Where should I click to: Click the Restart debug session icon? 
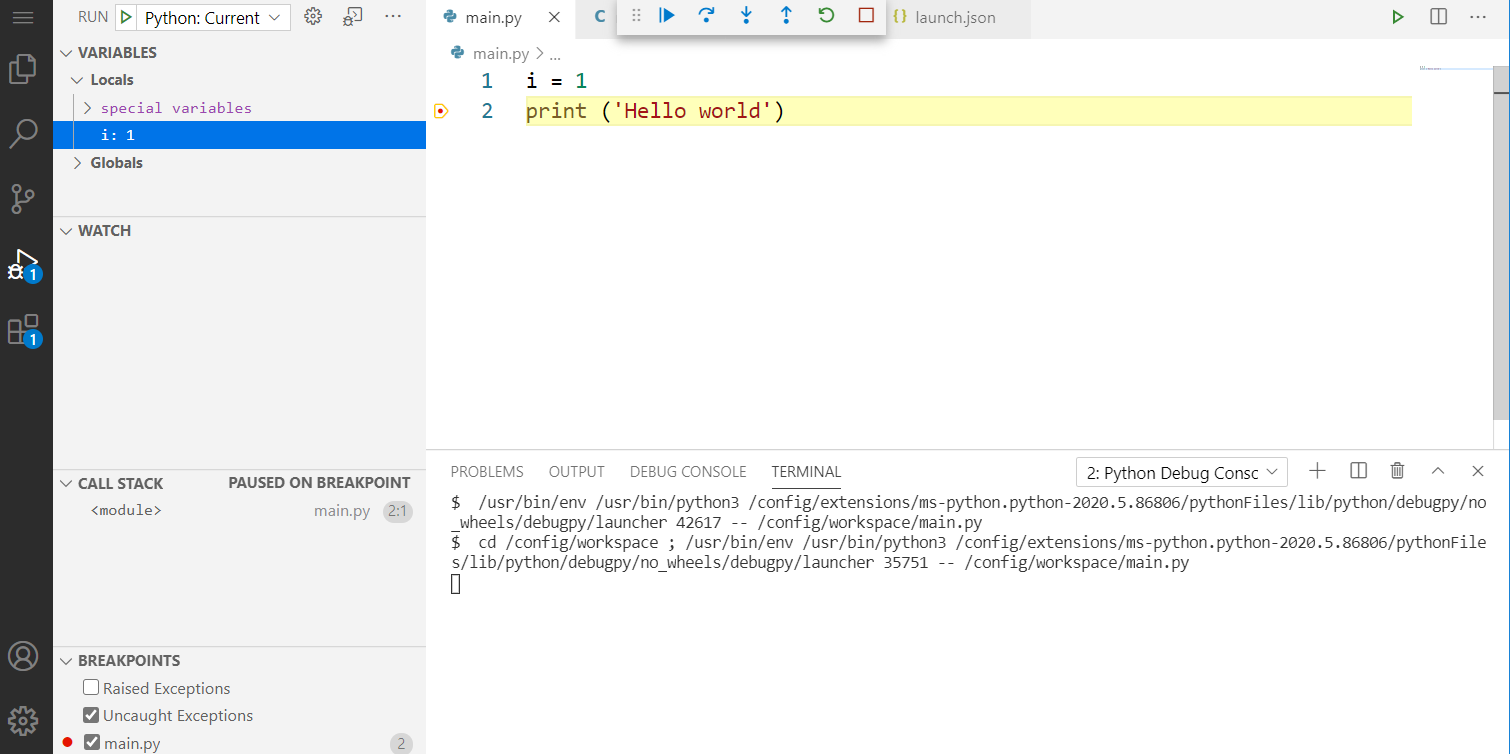pos(825,16)
